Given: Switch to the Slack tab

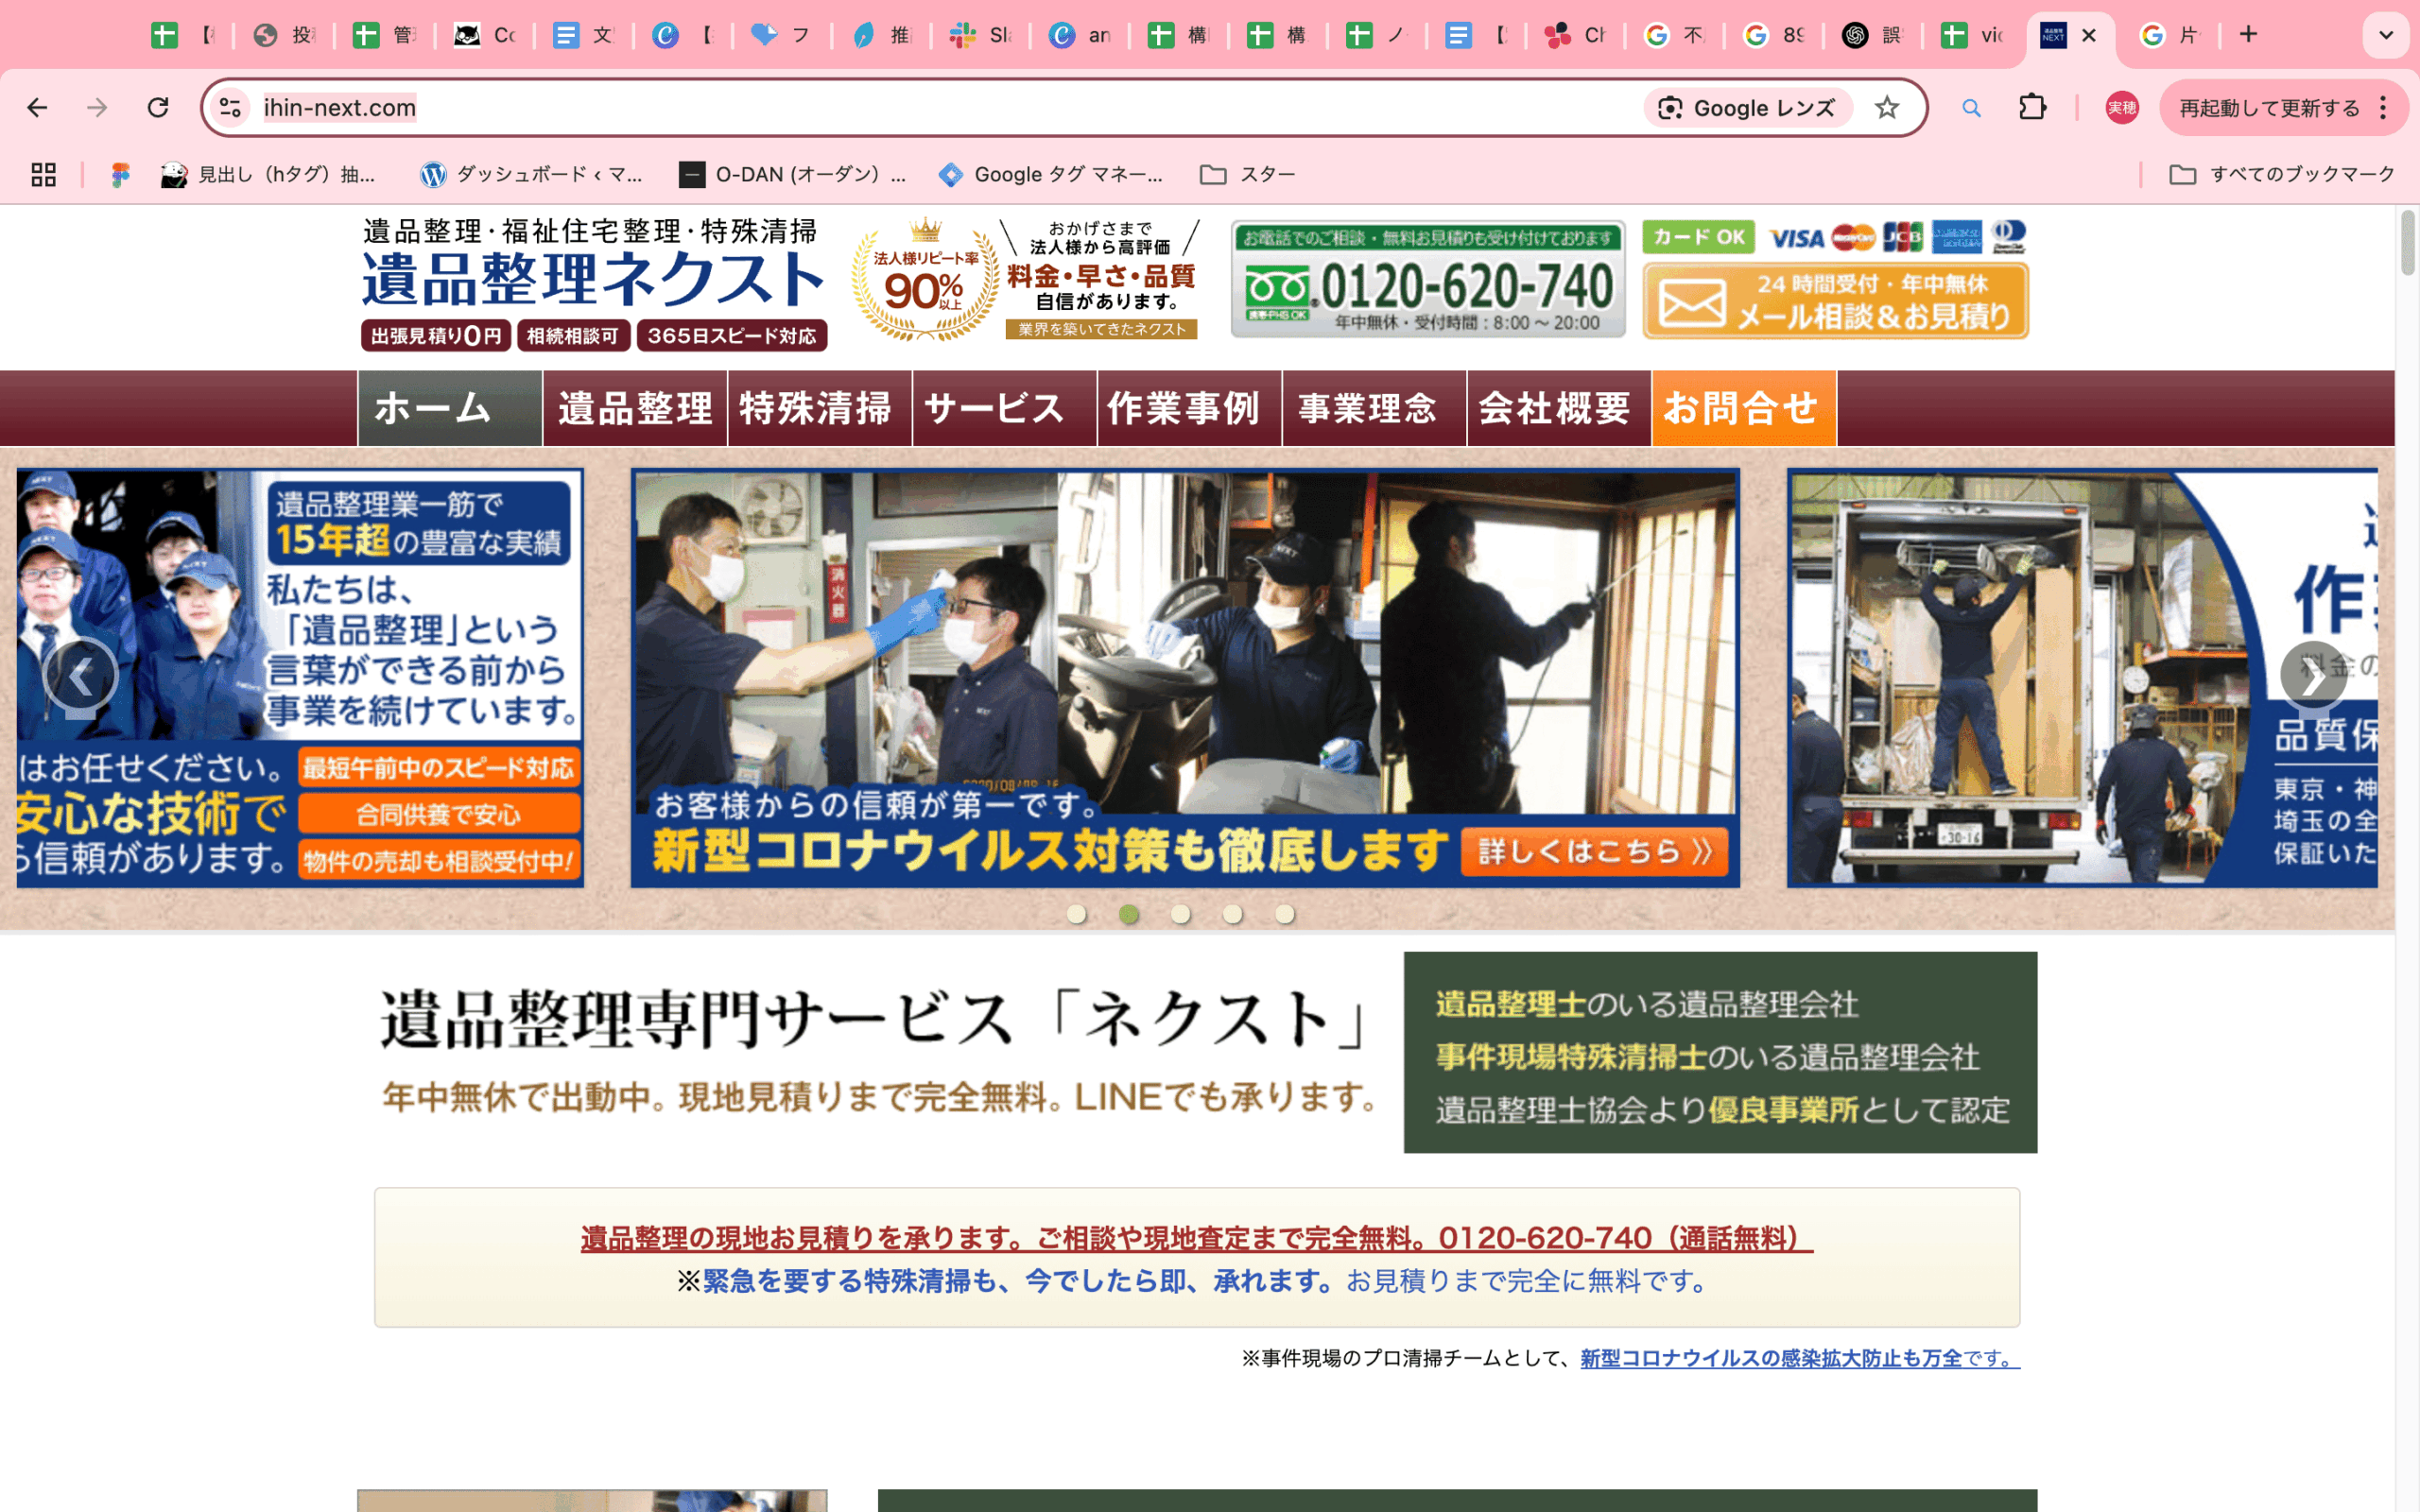Looking at the screenshot, I should [x=981, y=35].
